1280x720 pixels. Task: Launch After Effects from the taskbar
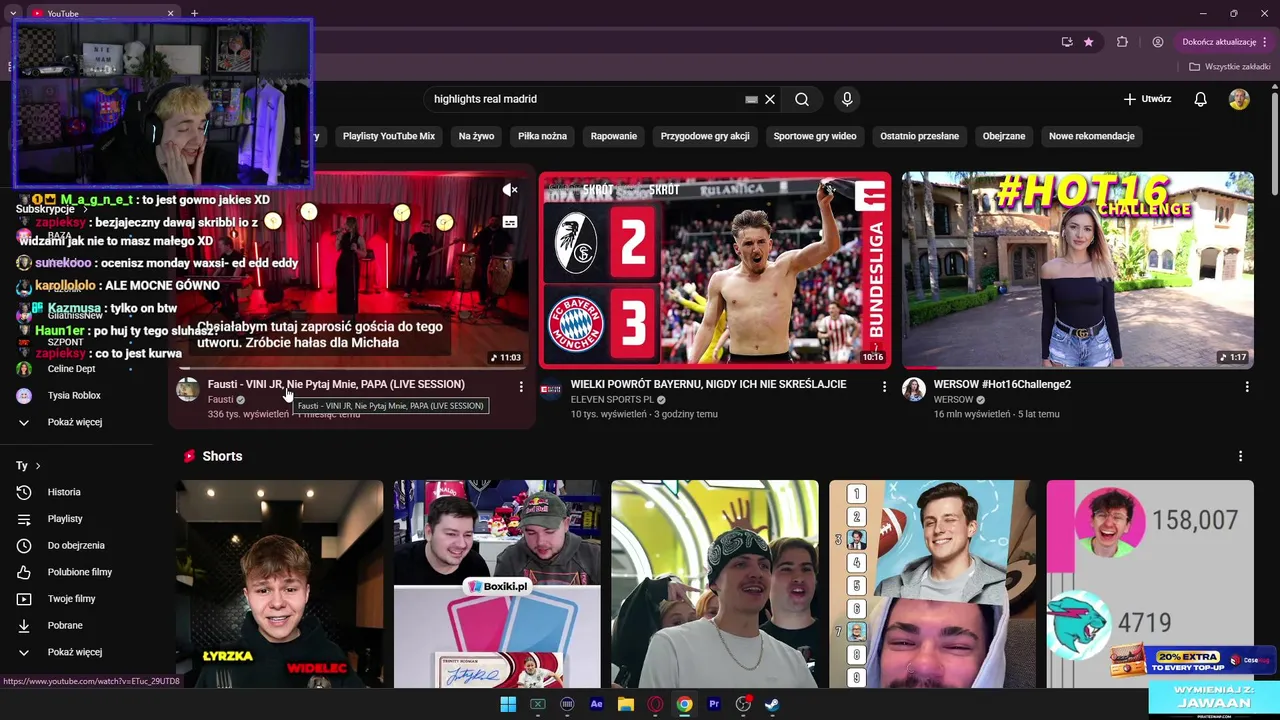click(x=597, y=704)
